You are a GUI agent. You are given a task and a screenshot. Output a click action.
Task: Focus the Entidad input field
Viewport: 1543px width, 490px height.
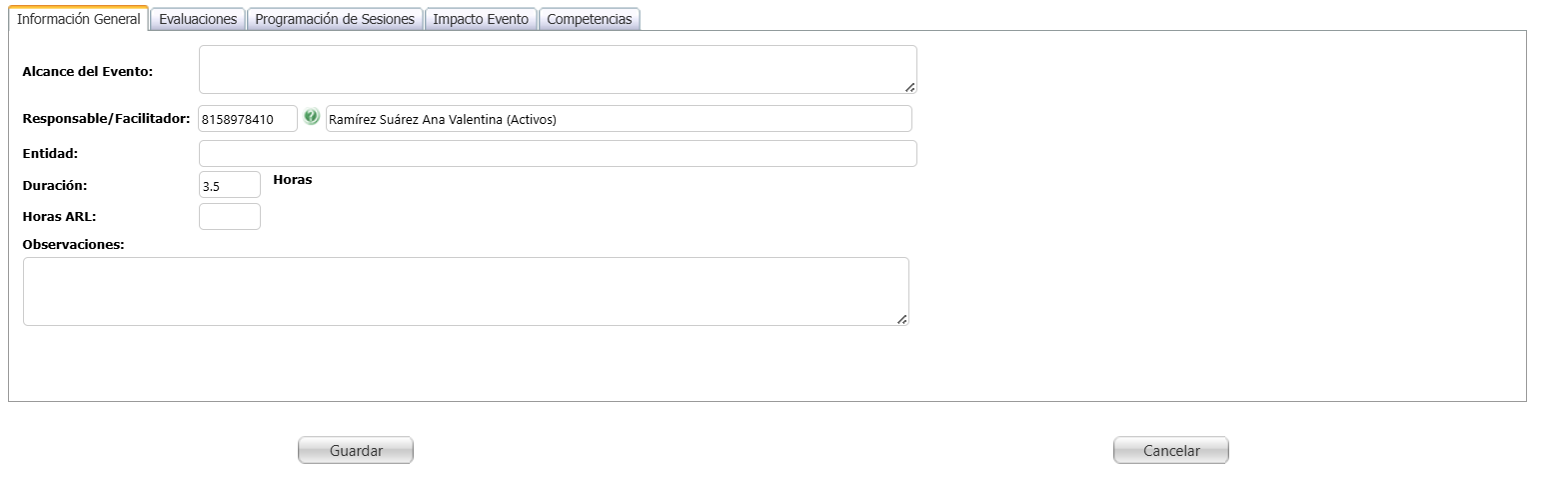pyautogui.click(x=557, y=154)
